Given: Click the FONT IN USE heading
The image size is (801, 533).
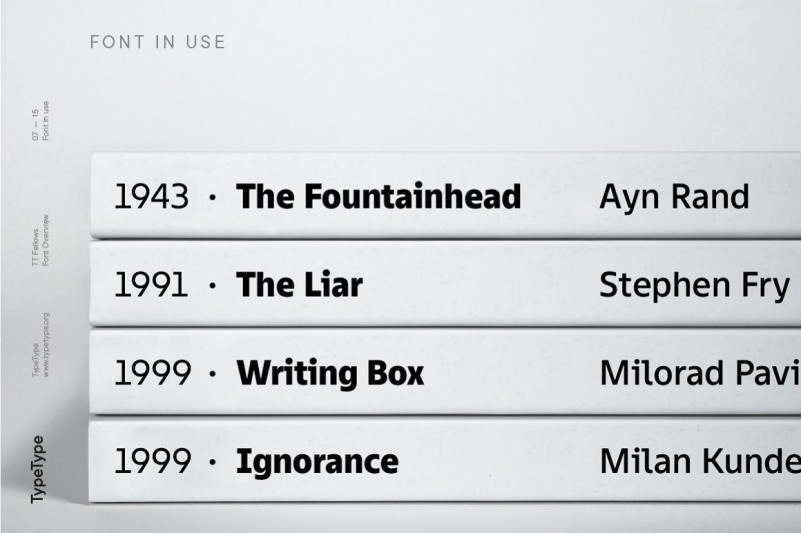Looking at the screenshot, I should pos(157,42).
